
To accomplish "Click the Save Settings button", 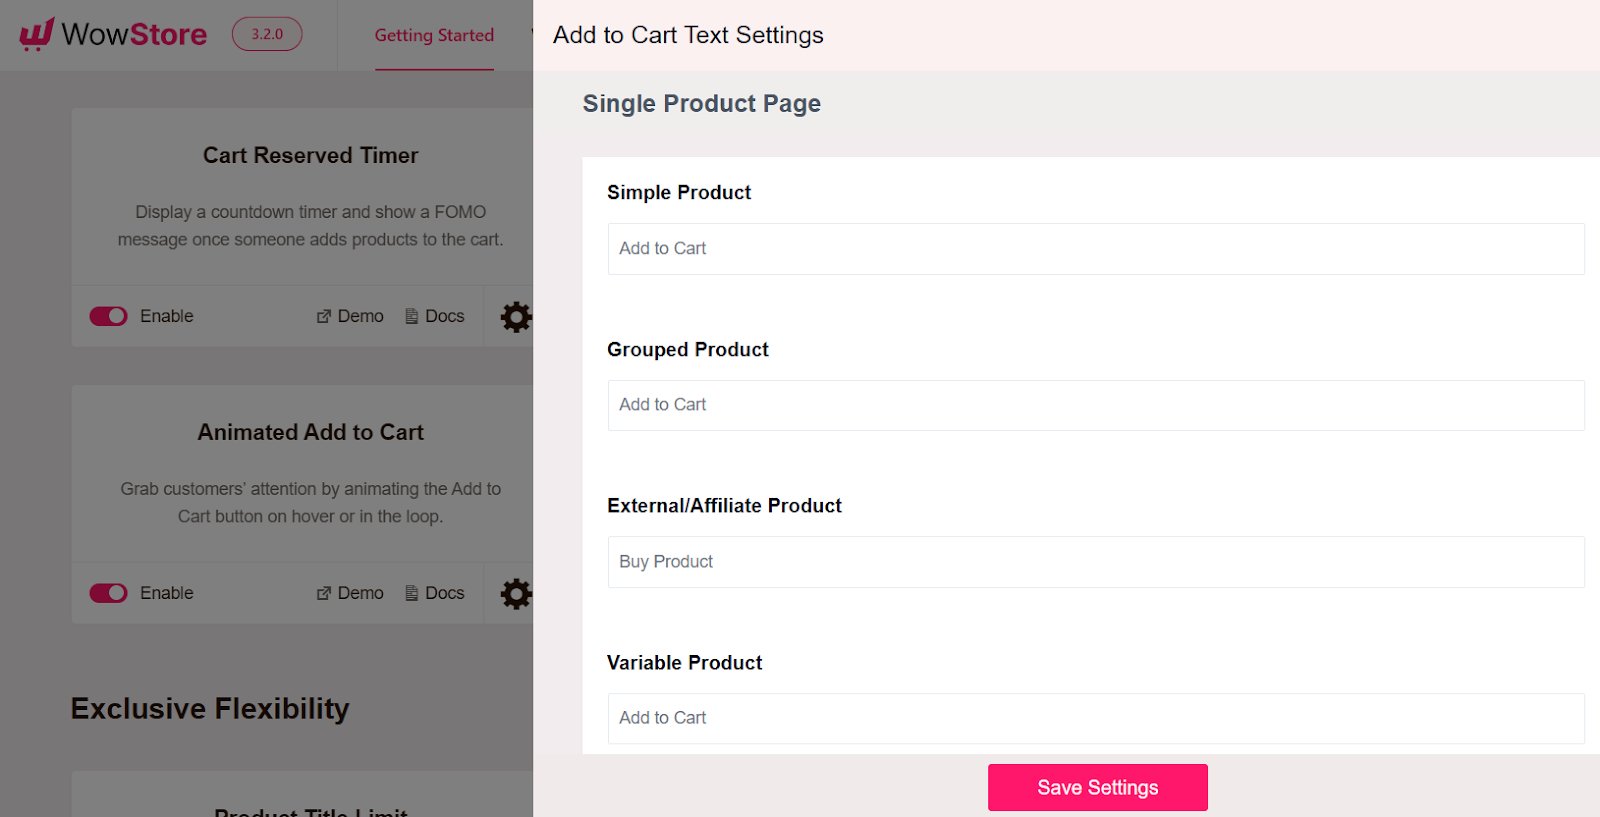I will (1097, 787).
